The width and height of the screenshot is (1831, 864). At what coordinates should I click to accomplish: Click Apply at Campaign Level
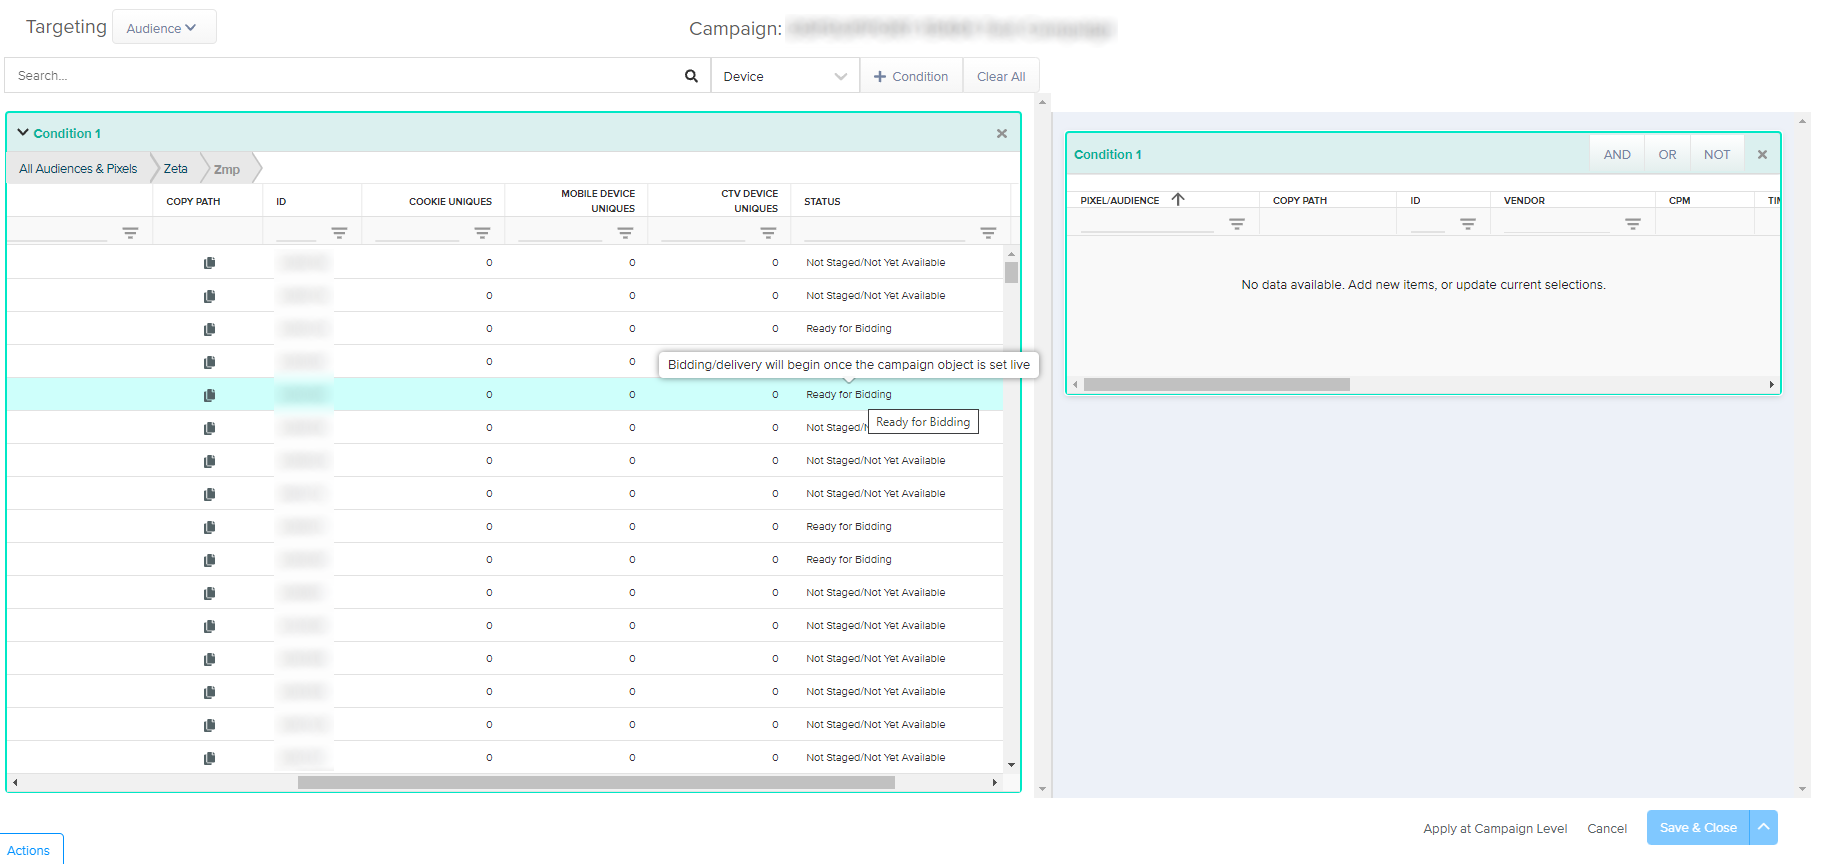pyautogui.click(x=1494, y=828)
